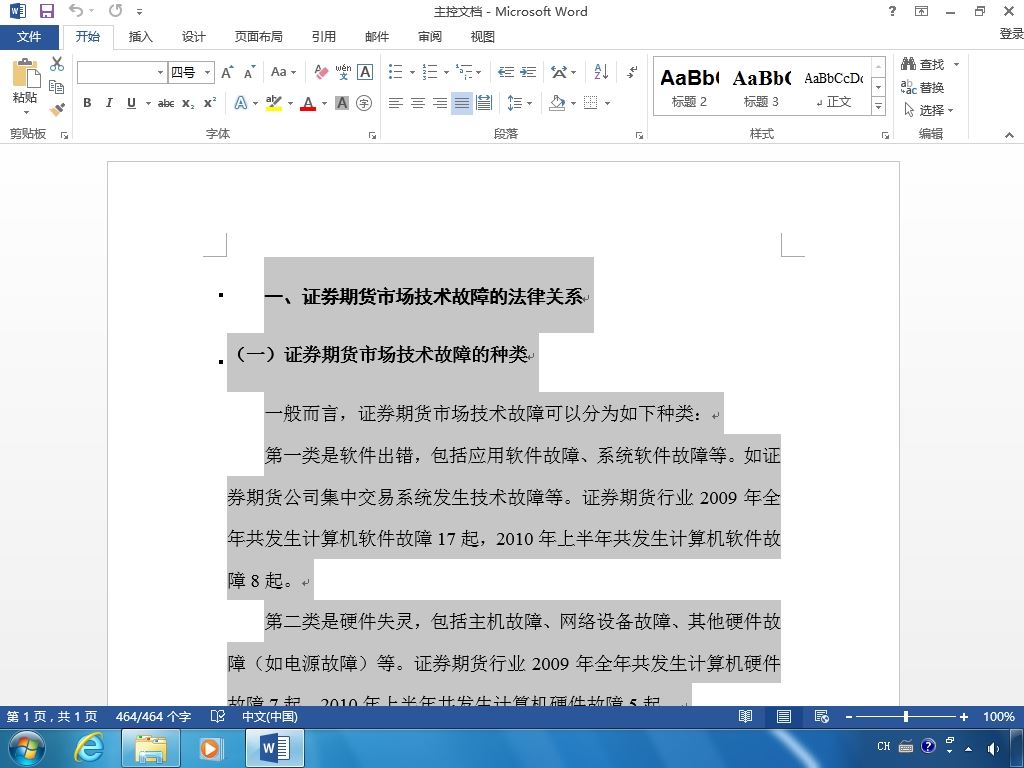Open Internet Explorer from taskbar
Screen dimensions: 1024x768
click(x=89, y=748)
